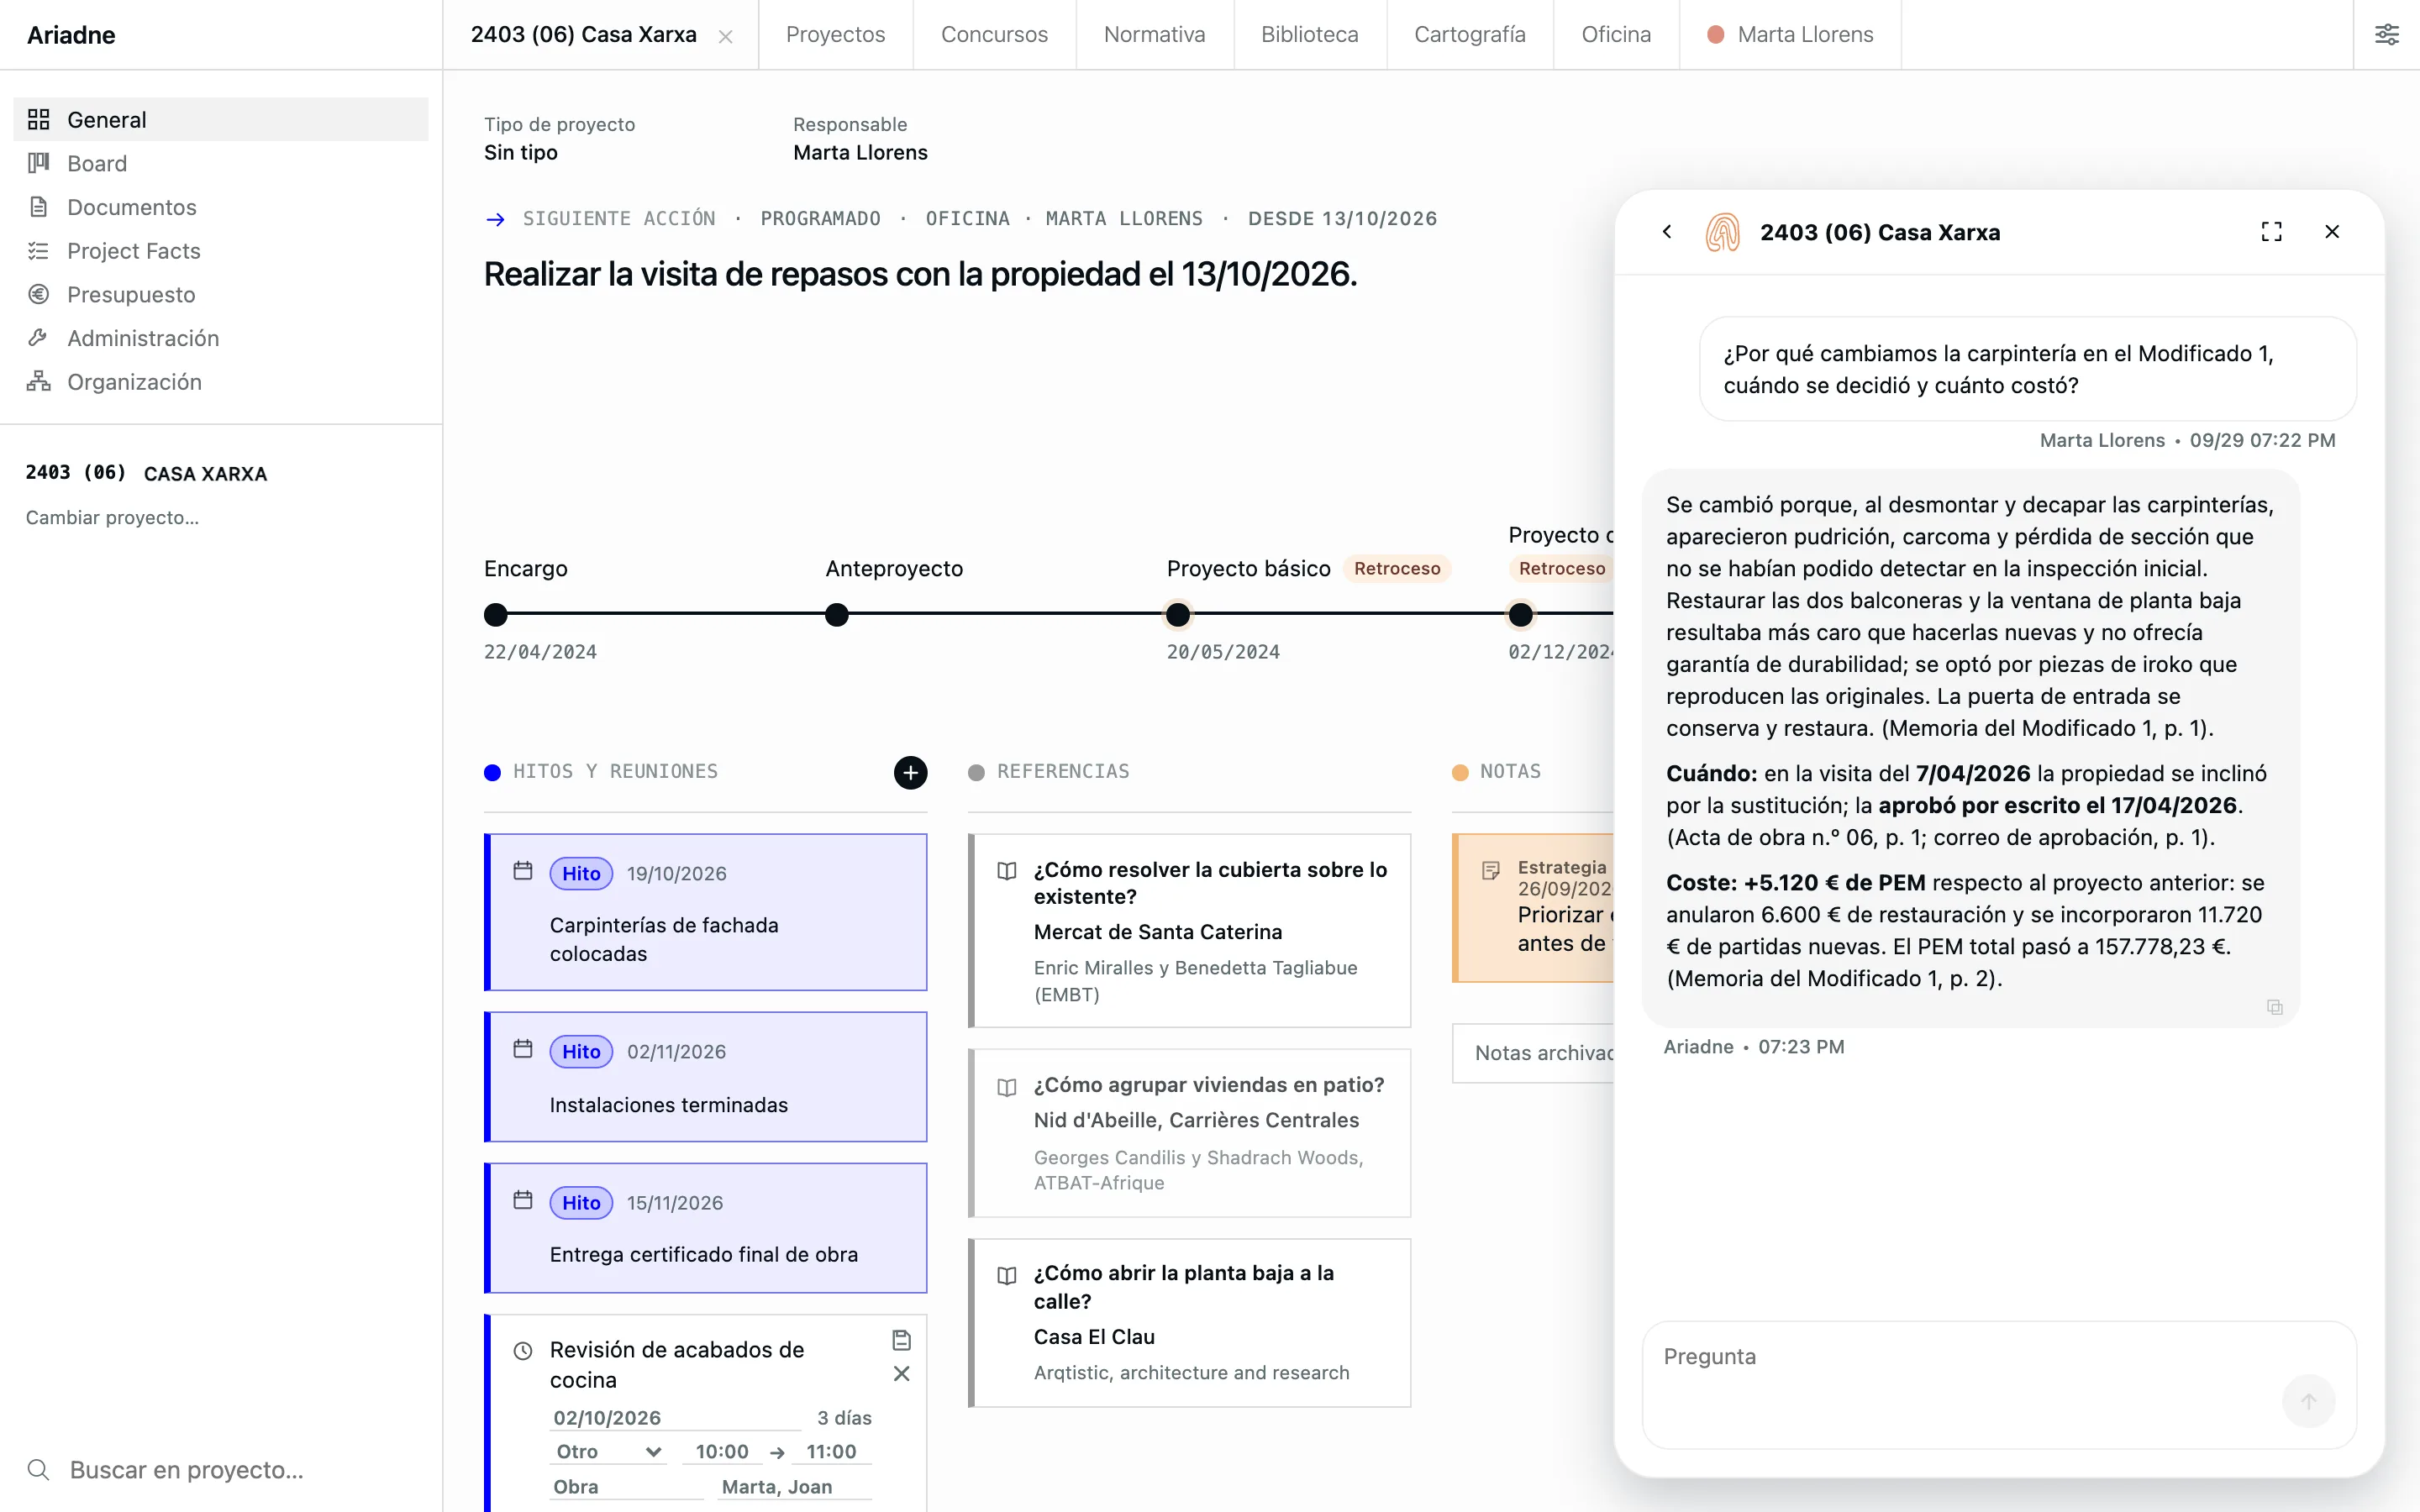Open the Board kanban icon
The width and height of the screenshot is (2420, 1512).
(x=39, y=163)
